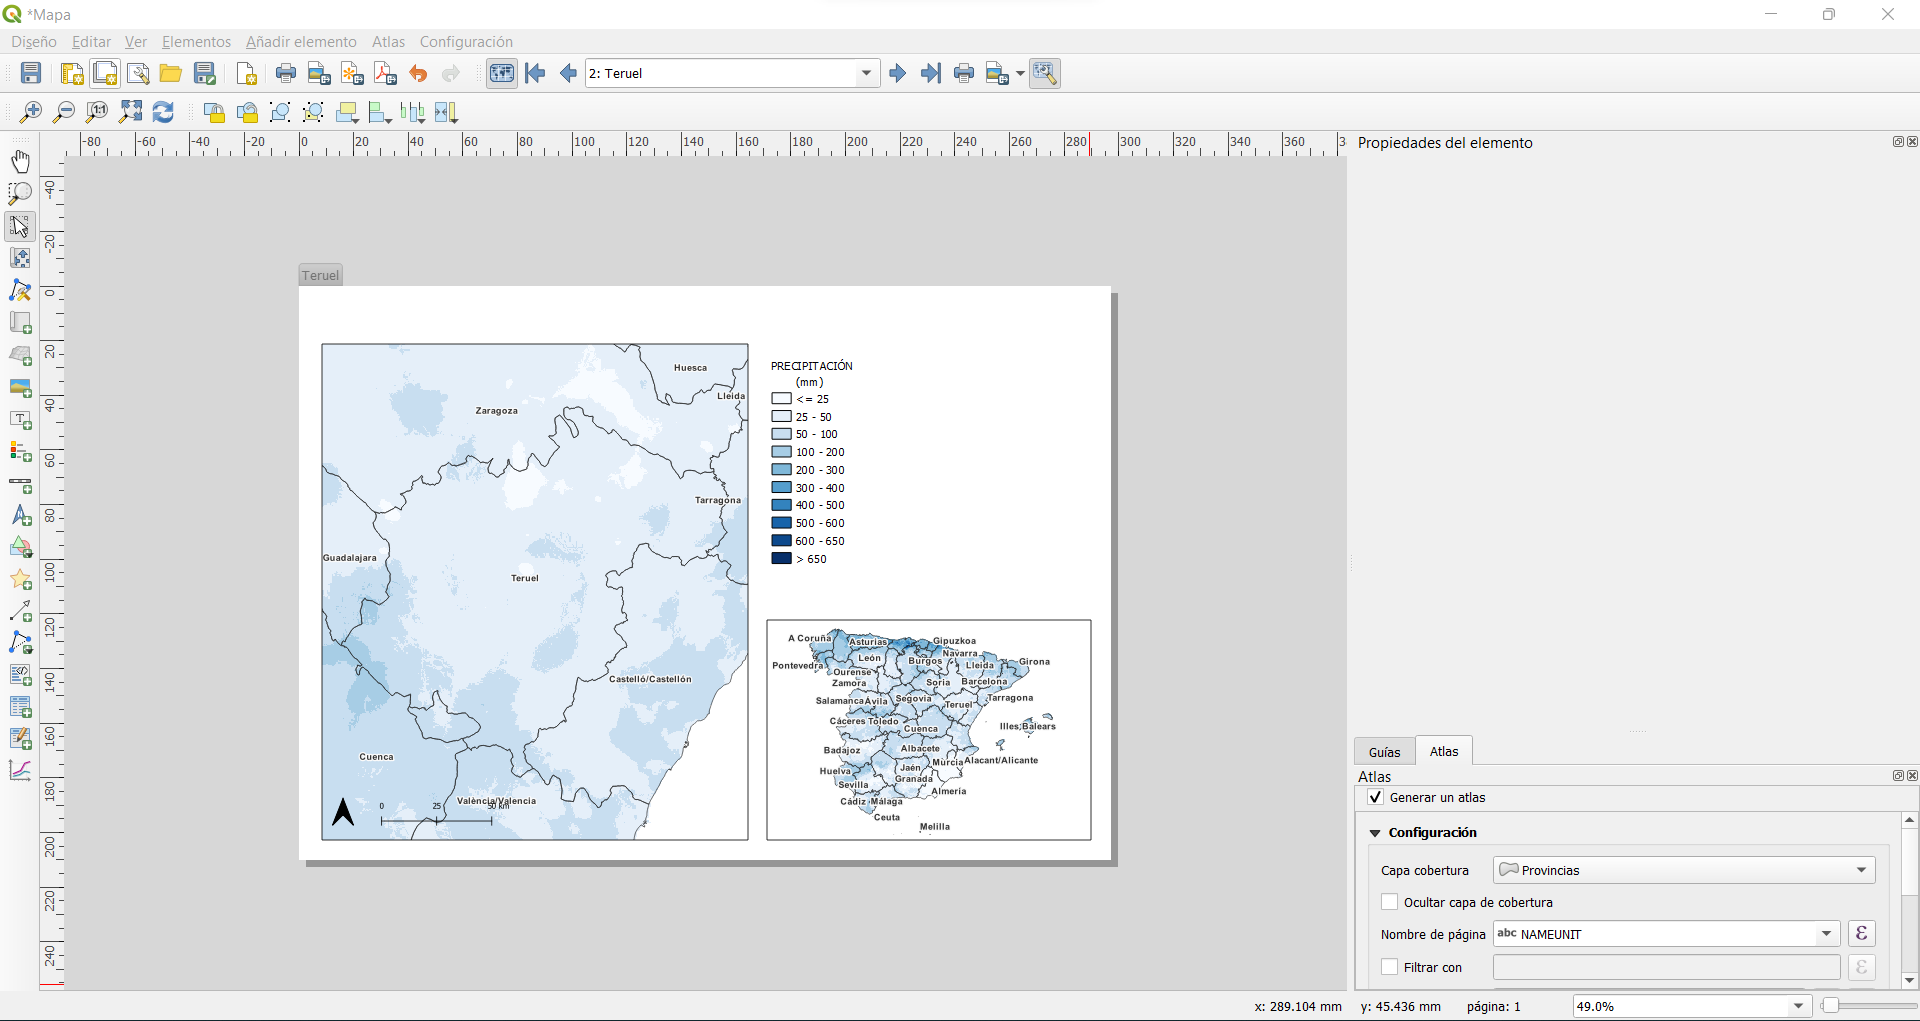
Task: Check the Filtrar con option
Action: pos(1390,966)
